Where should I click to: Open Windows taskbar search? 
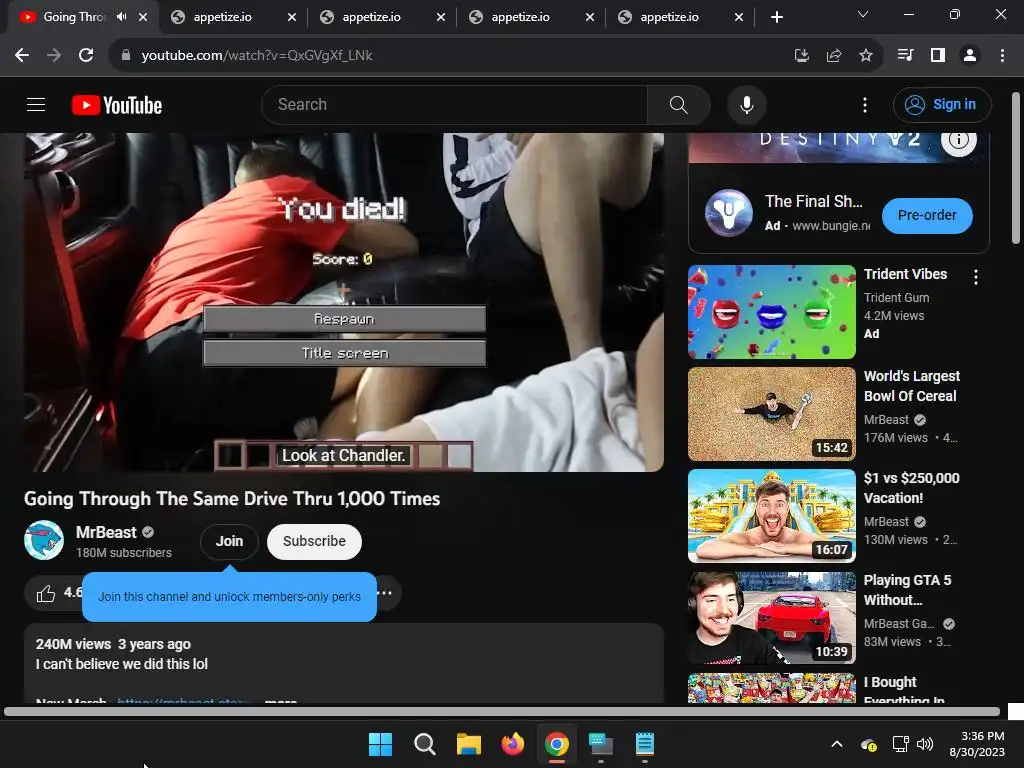click(x=424, y=744)
